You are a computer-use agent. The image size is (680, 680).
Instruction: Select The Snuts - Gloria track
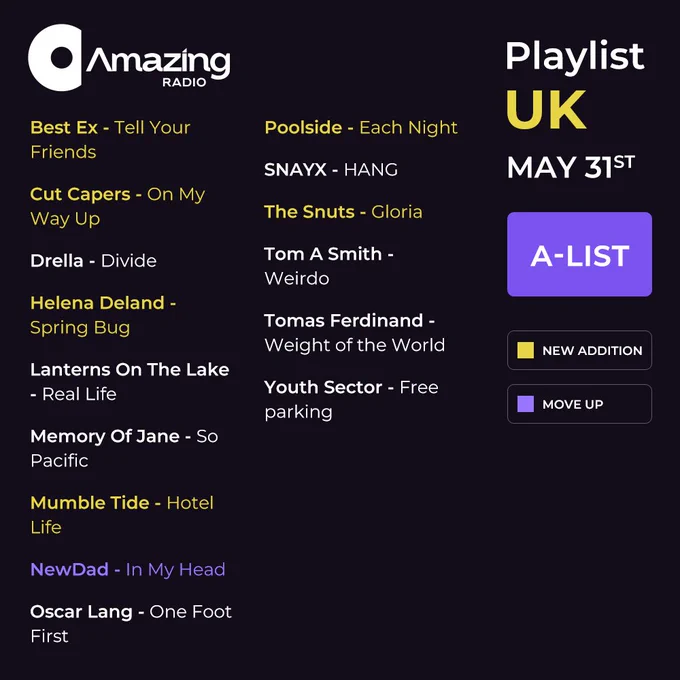(343, 212)
